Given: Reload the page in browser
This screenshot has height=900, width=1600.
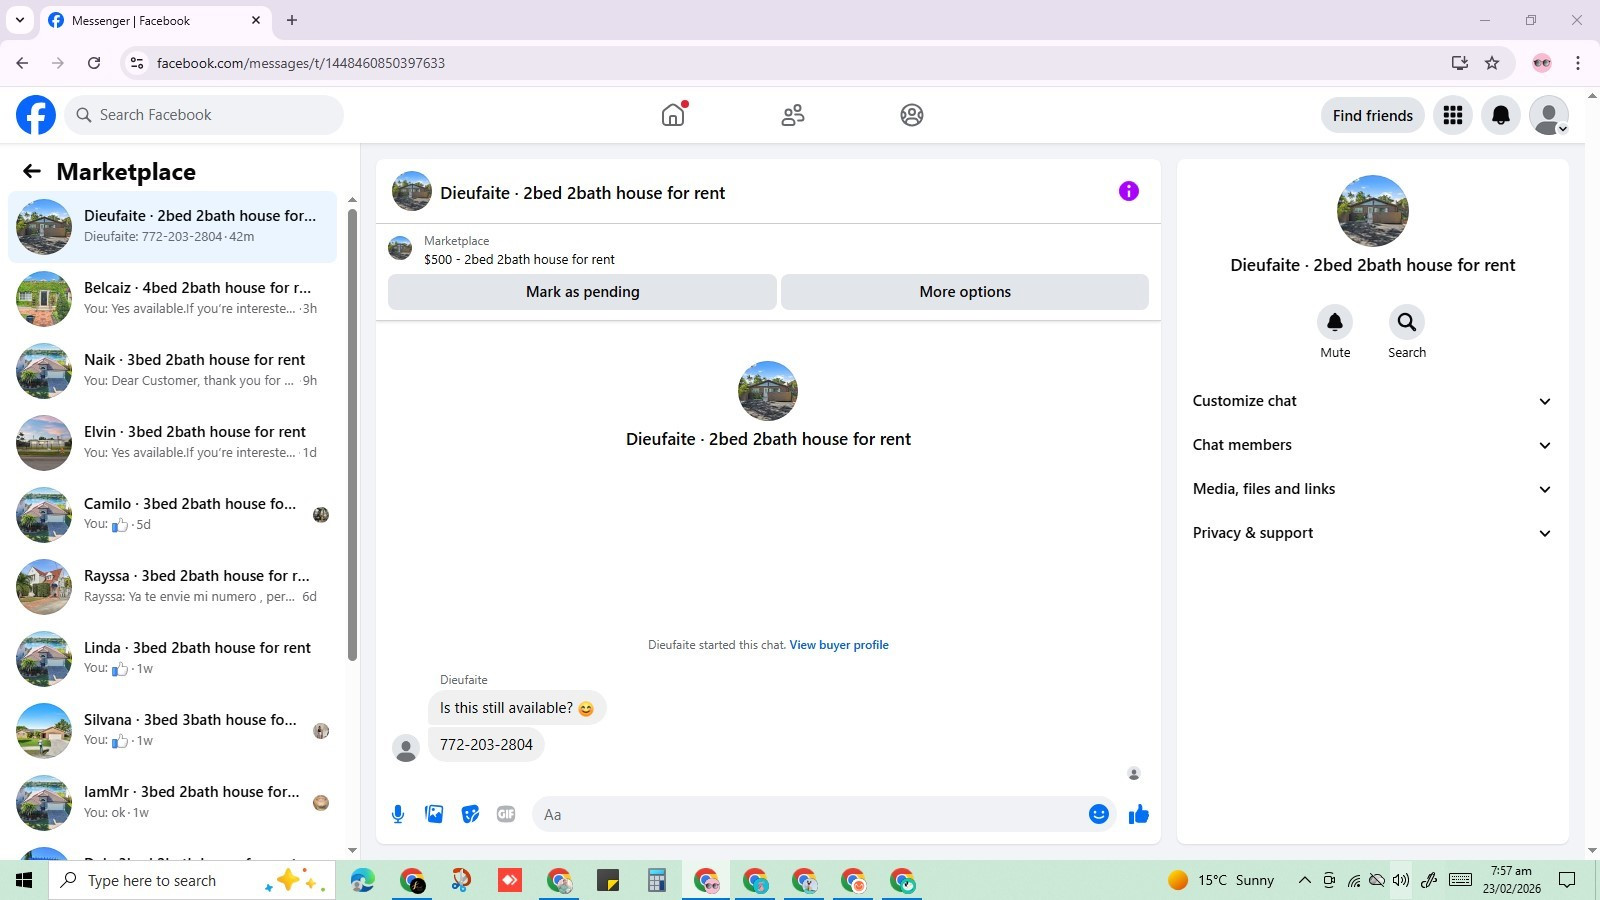Looking at the screenshot, I should pyautogui.click(x=94, y=63).
